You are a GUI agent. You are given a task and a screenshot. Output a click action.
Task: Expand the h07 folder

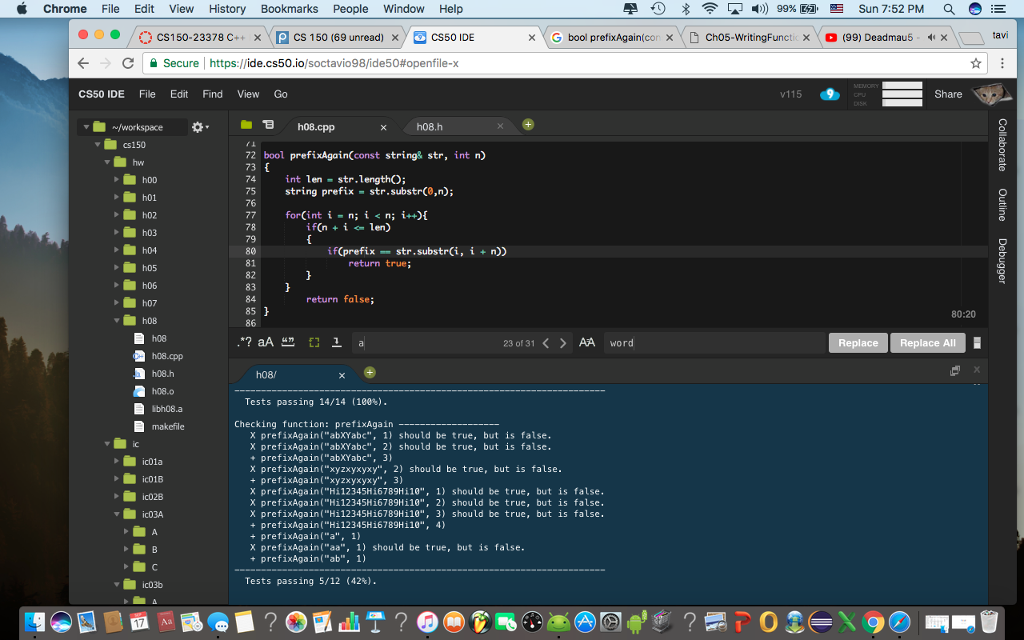coord(118,303)
